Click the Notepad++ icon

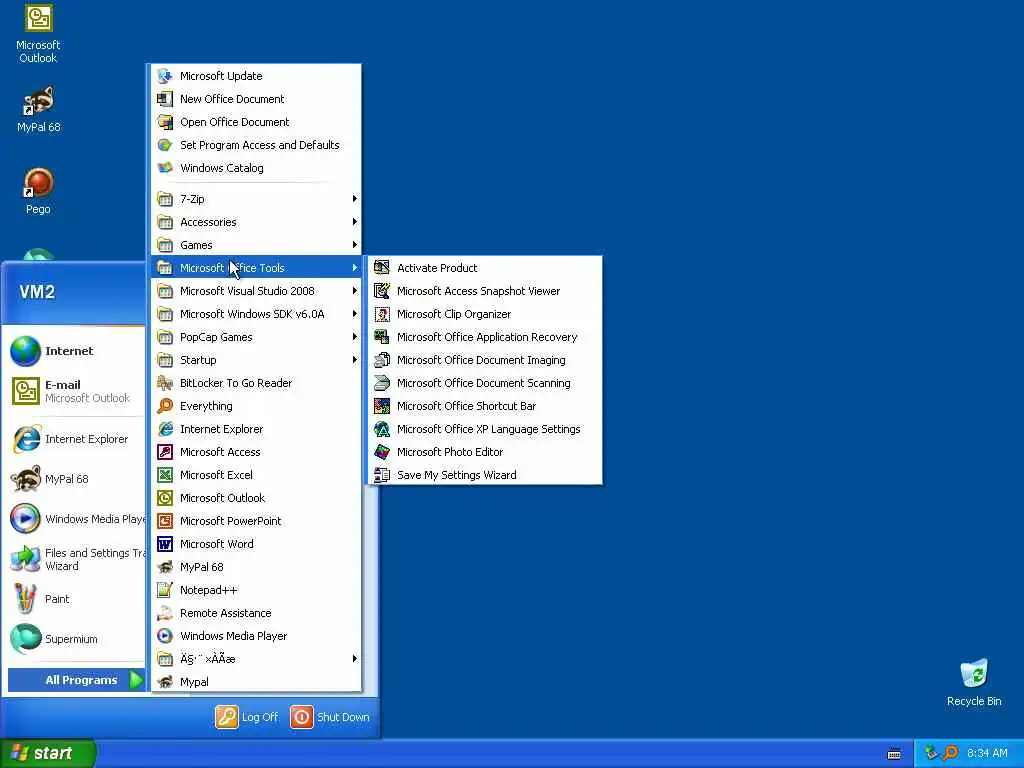pyautogui.click(x=165, y=590)
